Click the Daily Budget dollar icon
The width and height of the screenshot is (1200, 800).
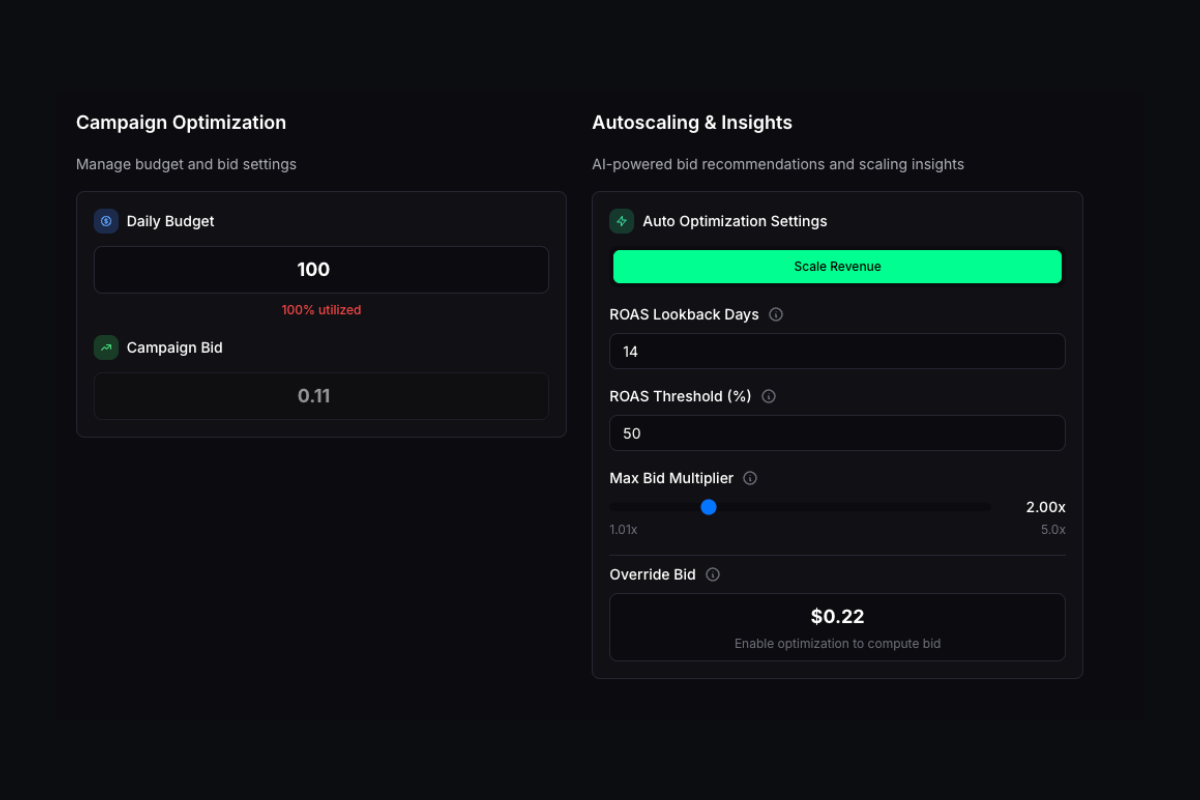[106, 221]
